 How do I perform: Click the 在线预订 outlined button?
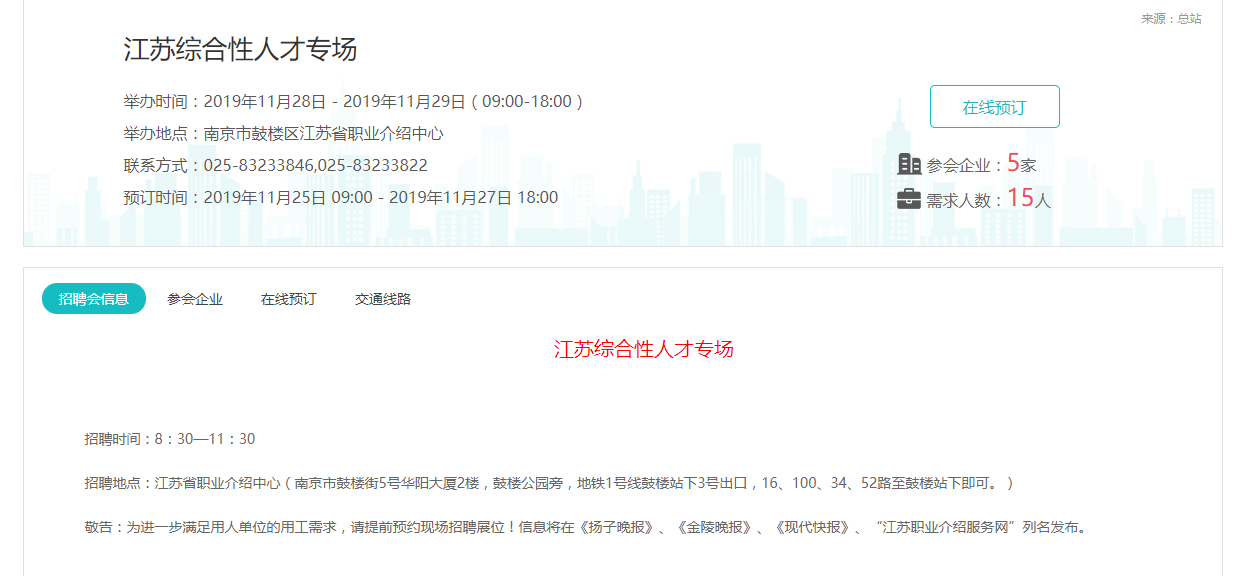click(994, 107)
